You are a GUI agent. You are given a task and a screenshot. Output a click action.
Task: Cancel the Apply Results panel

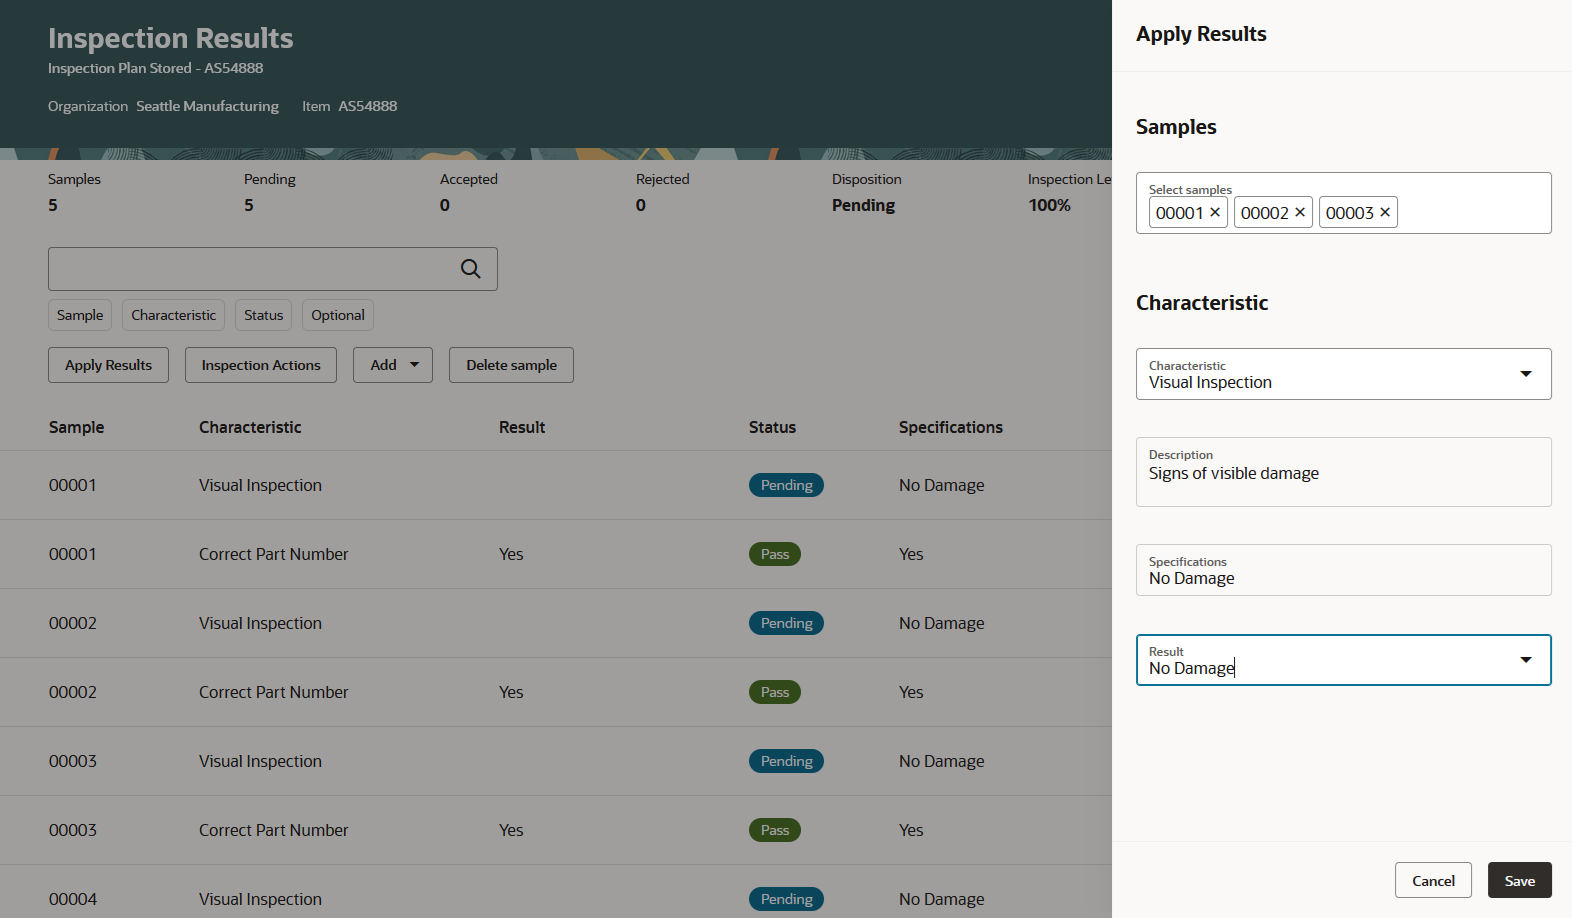1433,880
